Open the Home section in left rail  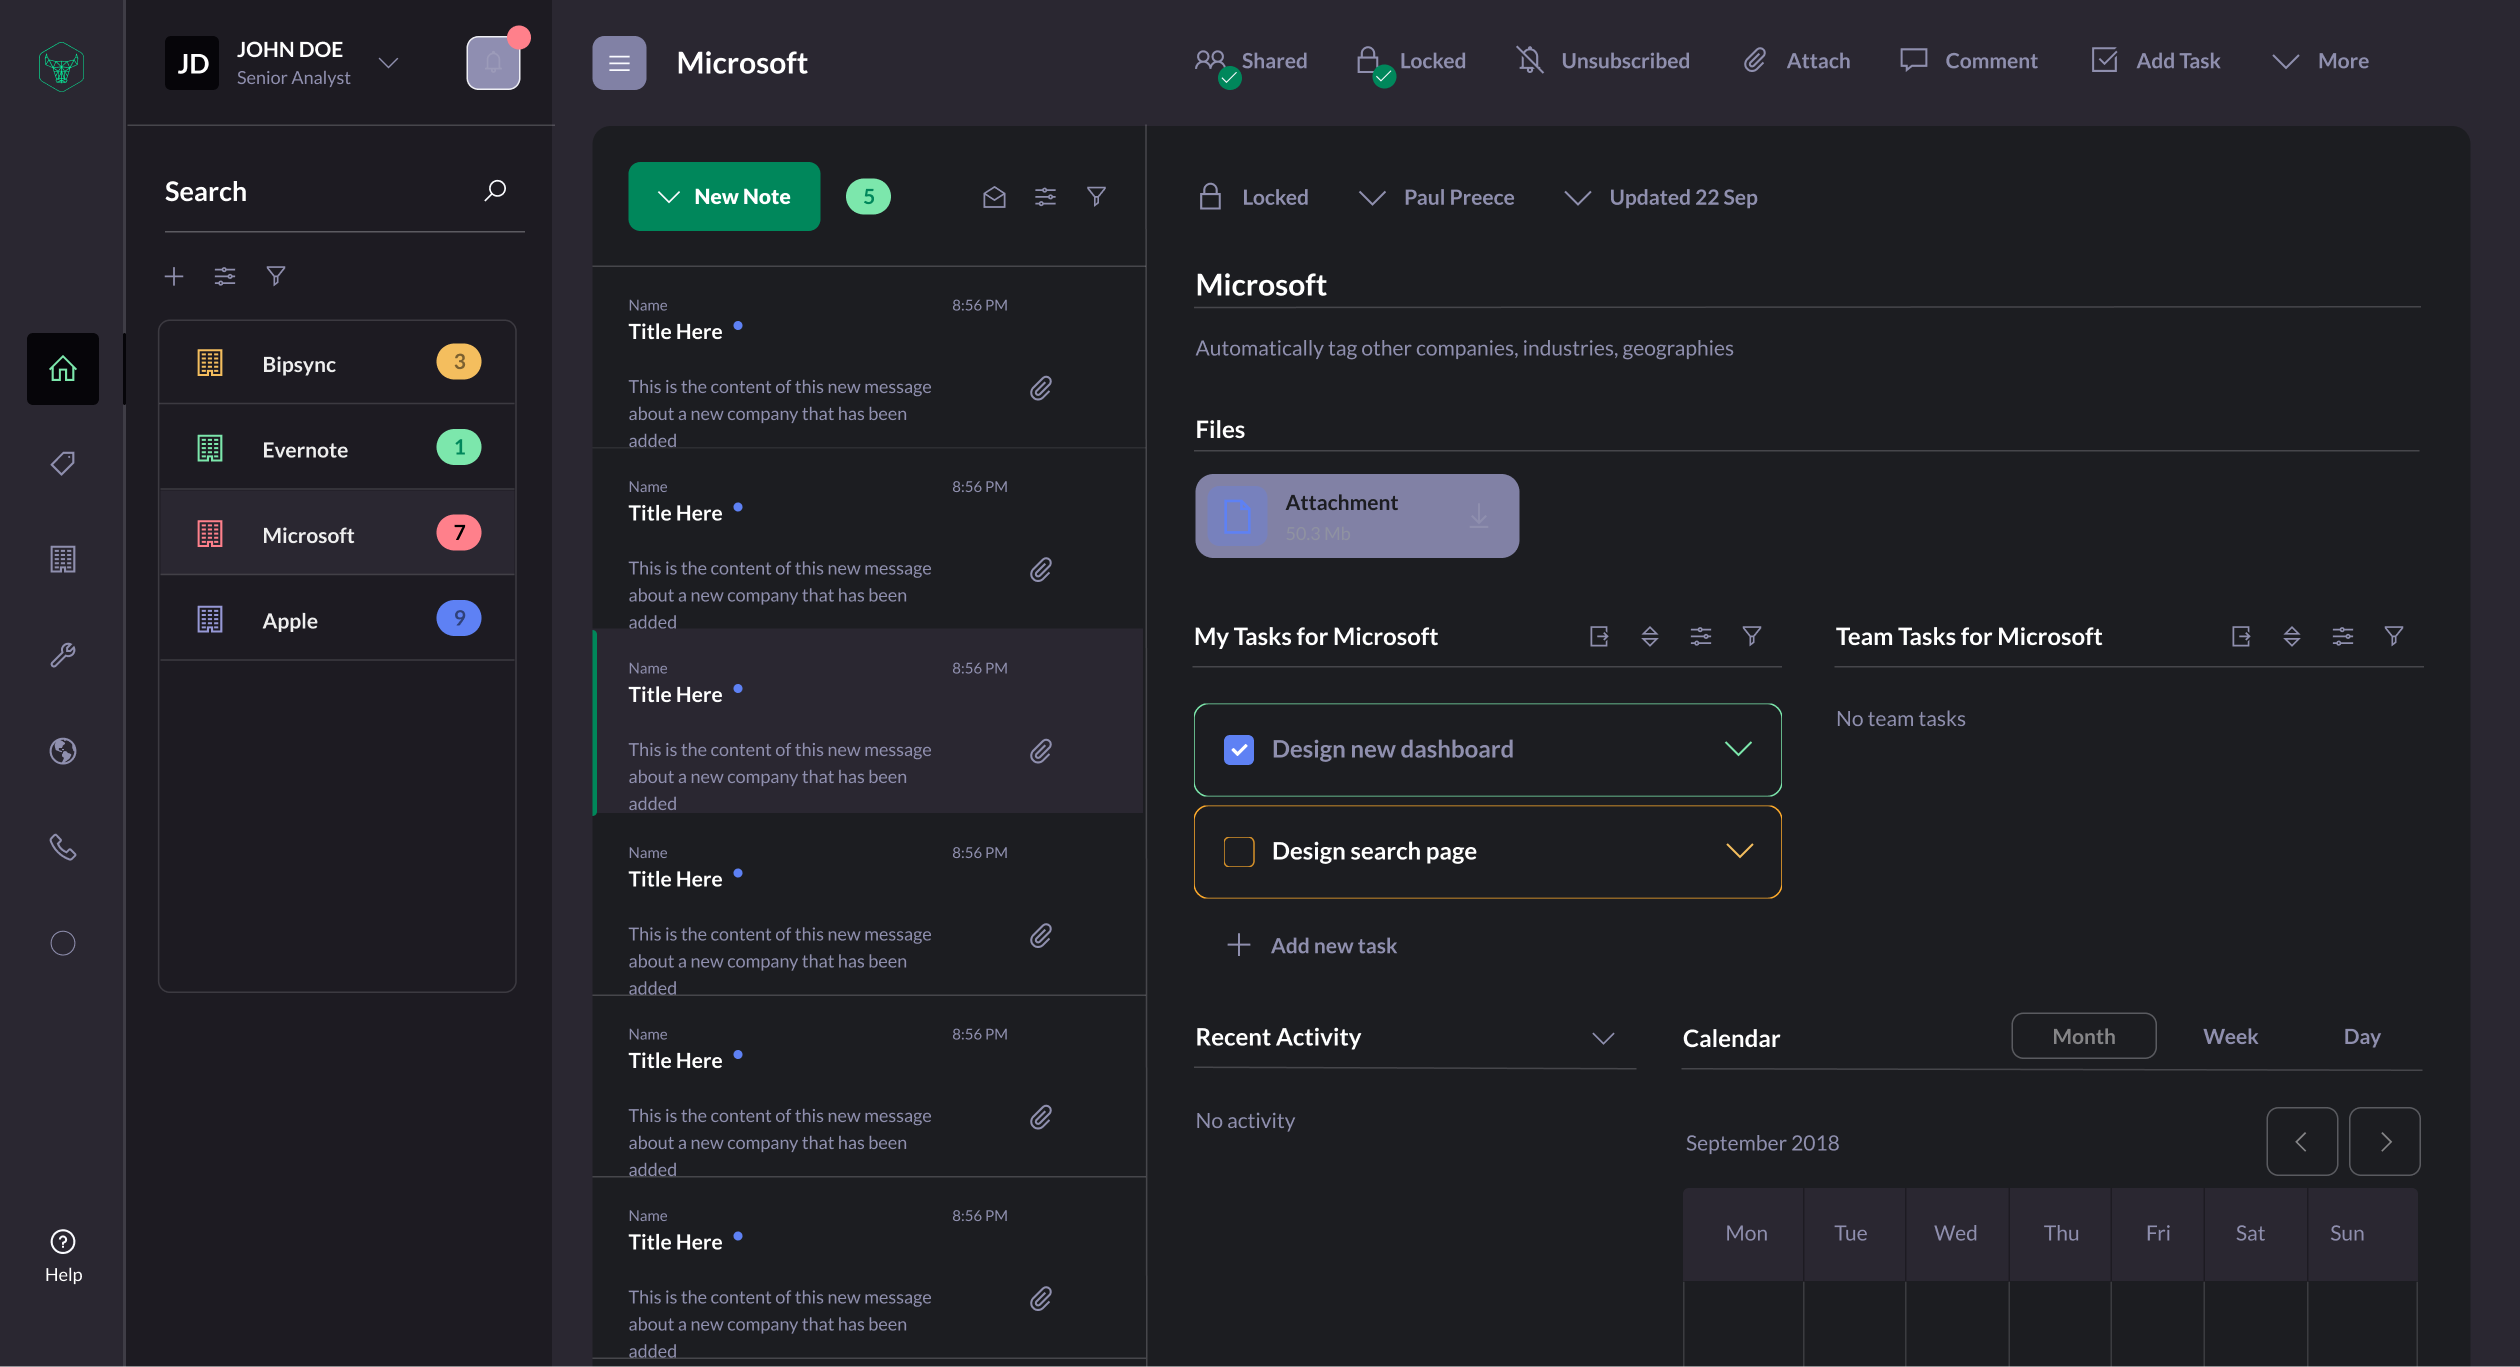tap(63, 369)
